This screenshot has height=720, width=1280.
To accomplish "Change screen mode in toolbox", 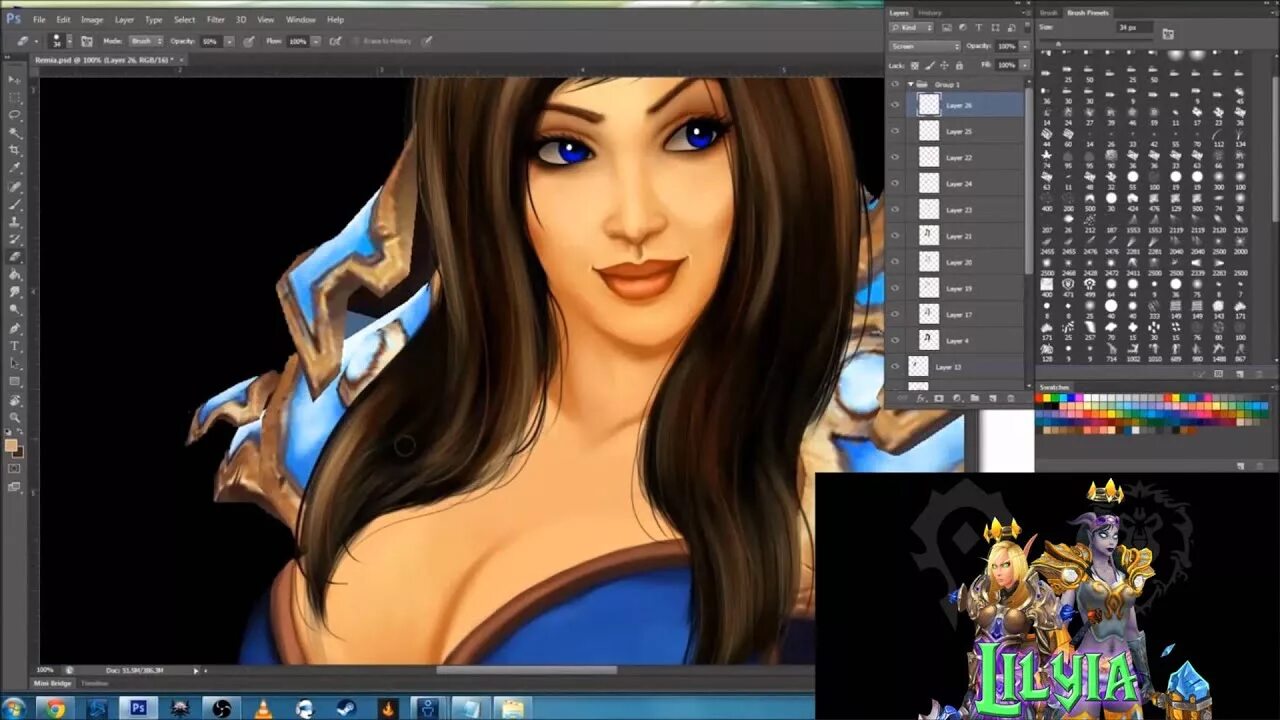I will click(x=14, y=487).
